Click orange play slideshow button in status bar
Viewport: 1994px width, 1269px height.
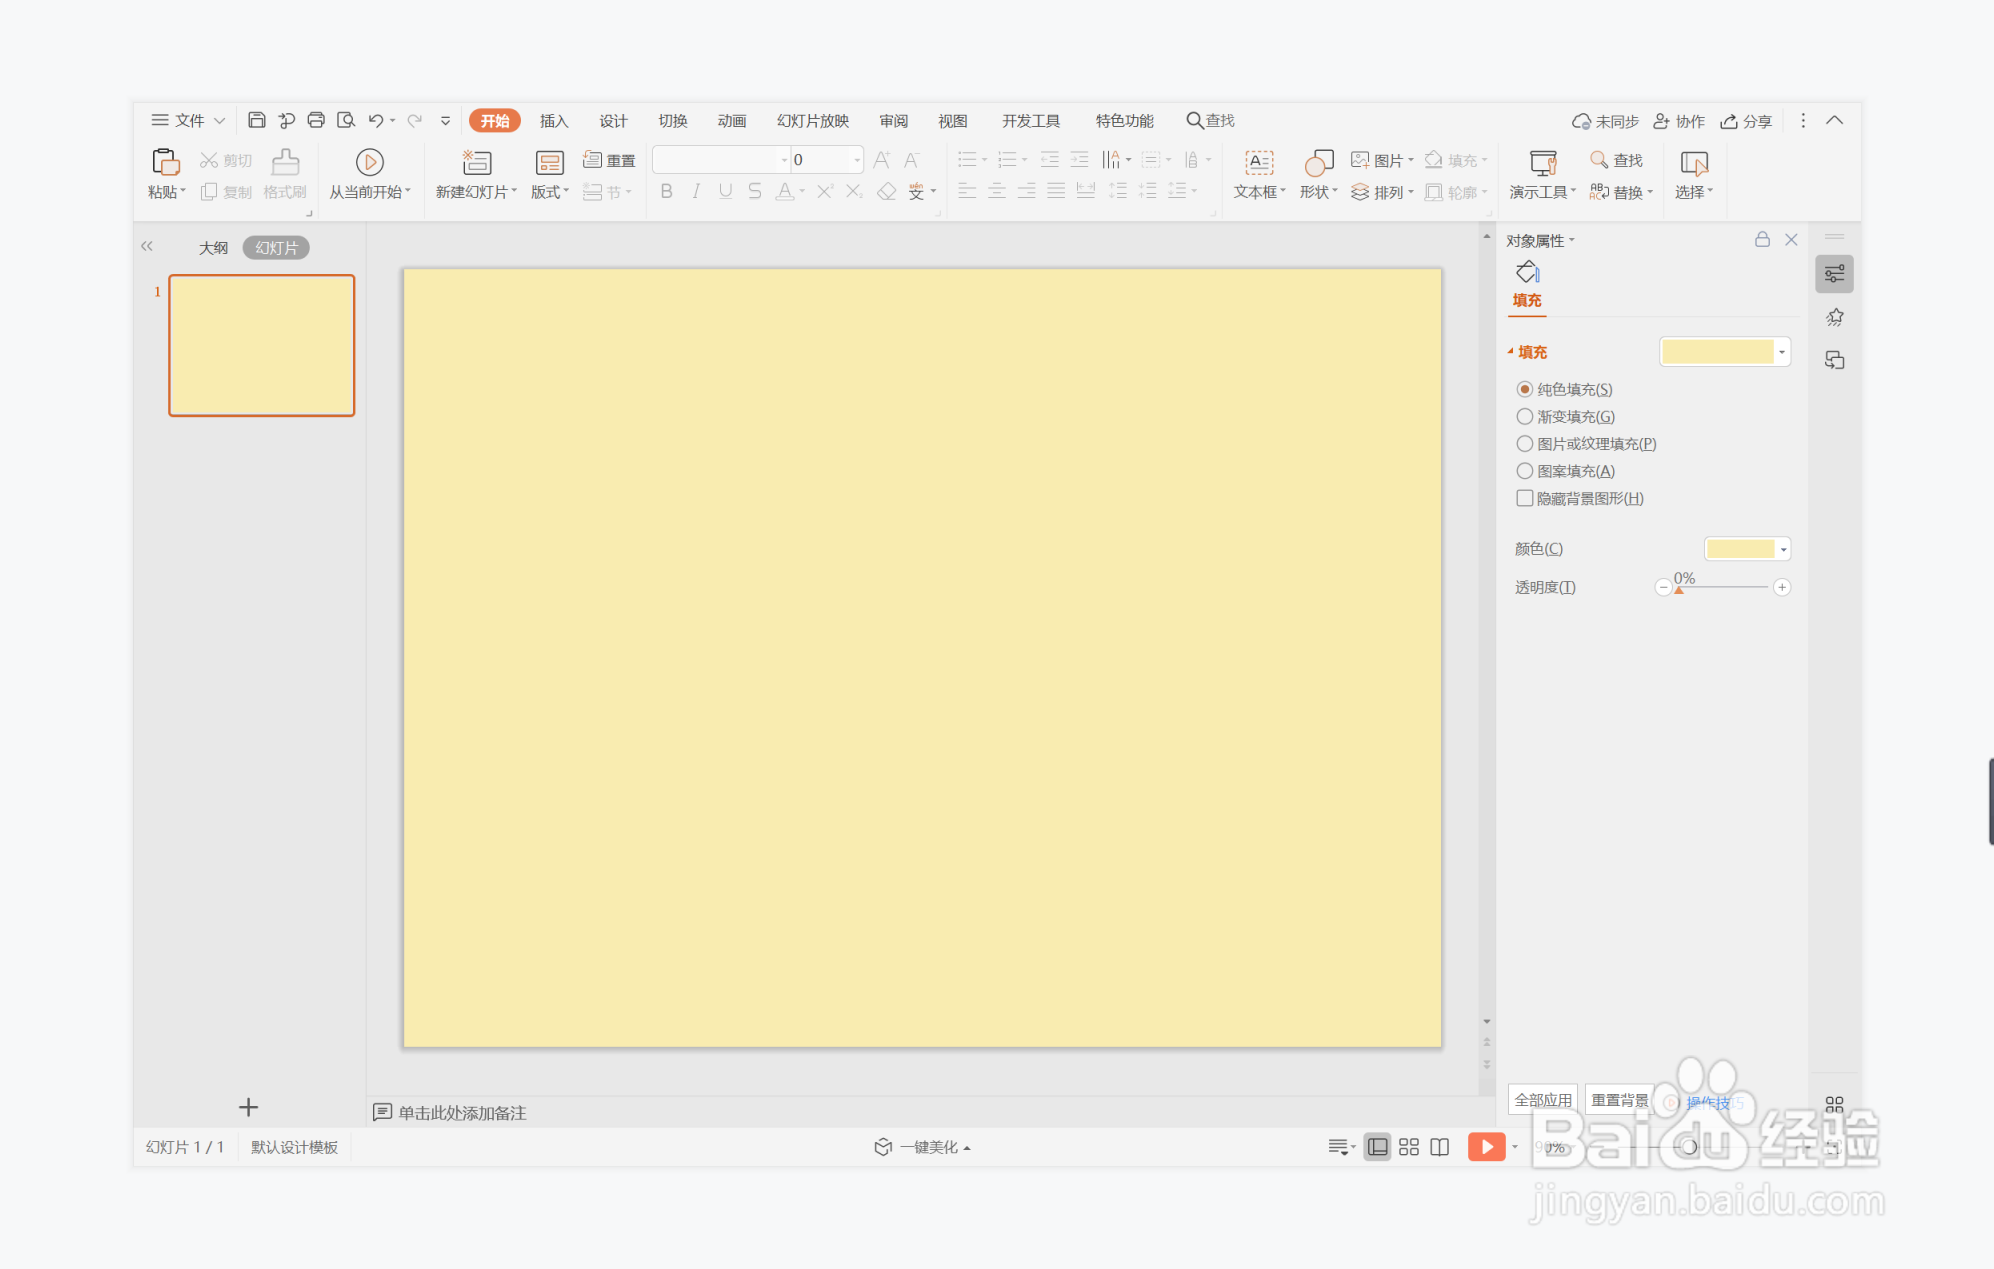tap(1486, 1147)
